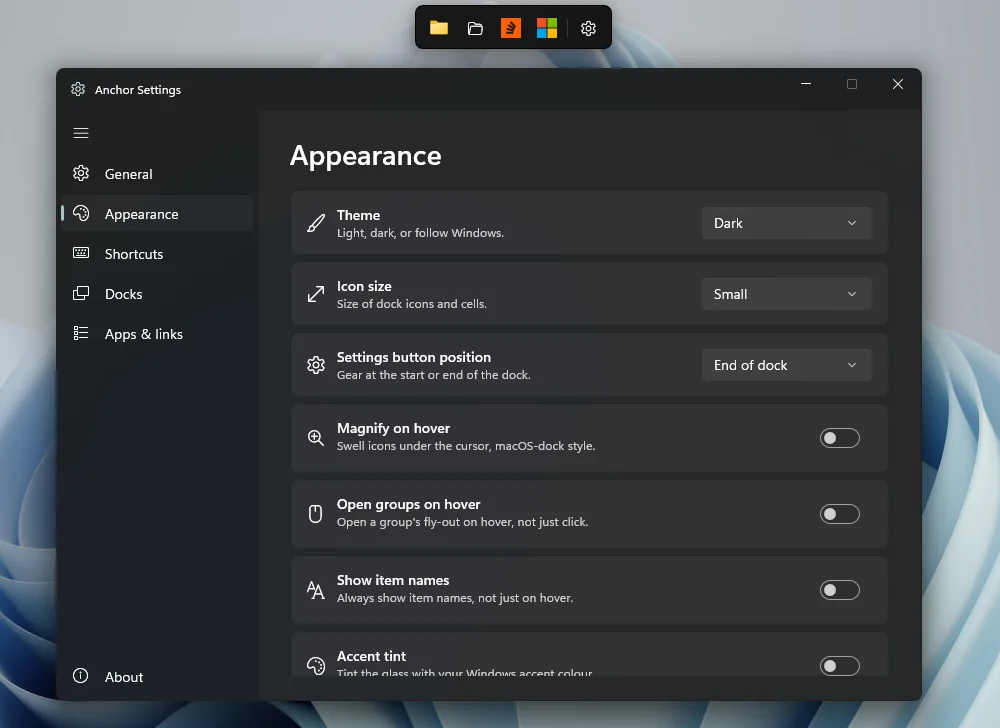Click the gear settings icon in the dock
1000x728 pixels.
588,28
